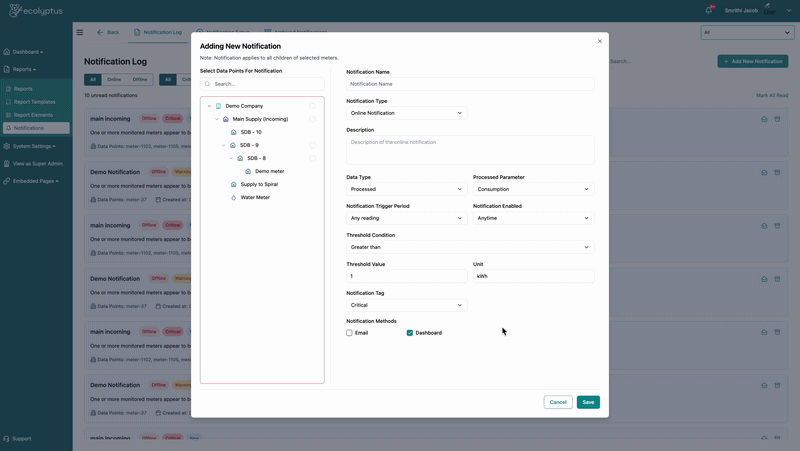Click the ecolyptus logo
This screenshot has width=800, height=451.
tap(36, 10)
